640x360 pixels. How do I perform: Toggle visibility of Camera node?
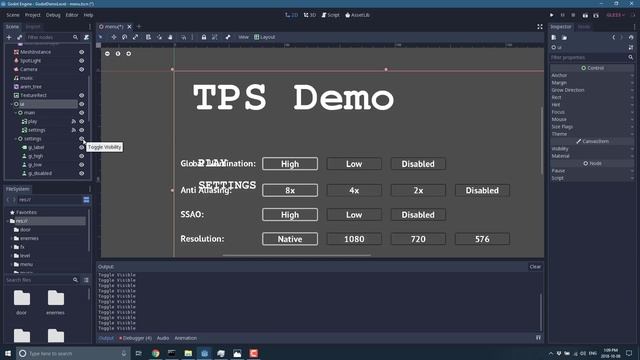(x=82, y=69)
